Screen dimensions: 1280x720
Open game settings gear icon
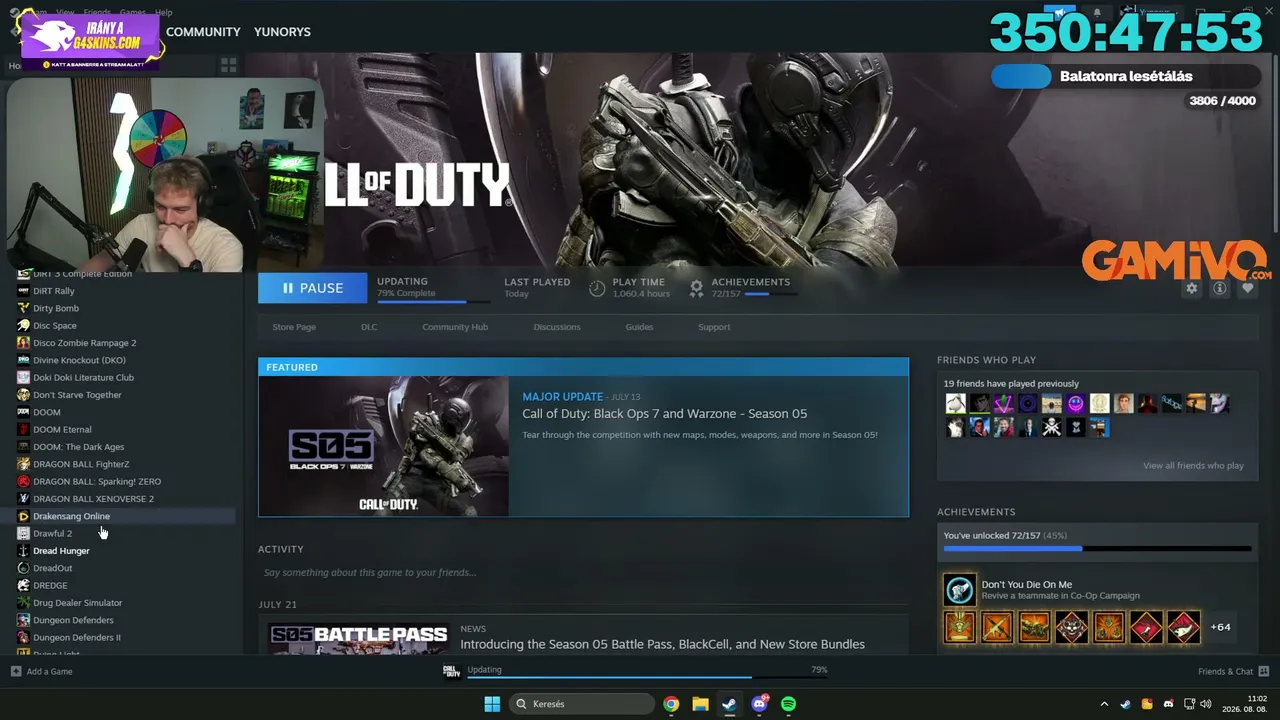pyautogui.click(x=1191, y=288)
